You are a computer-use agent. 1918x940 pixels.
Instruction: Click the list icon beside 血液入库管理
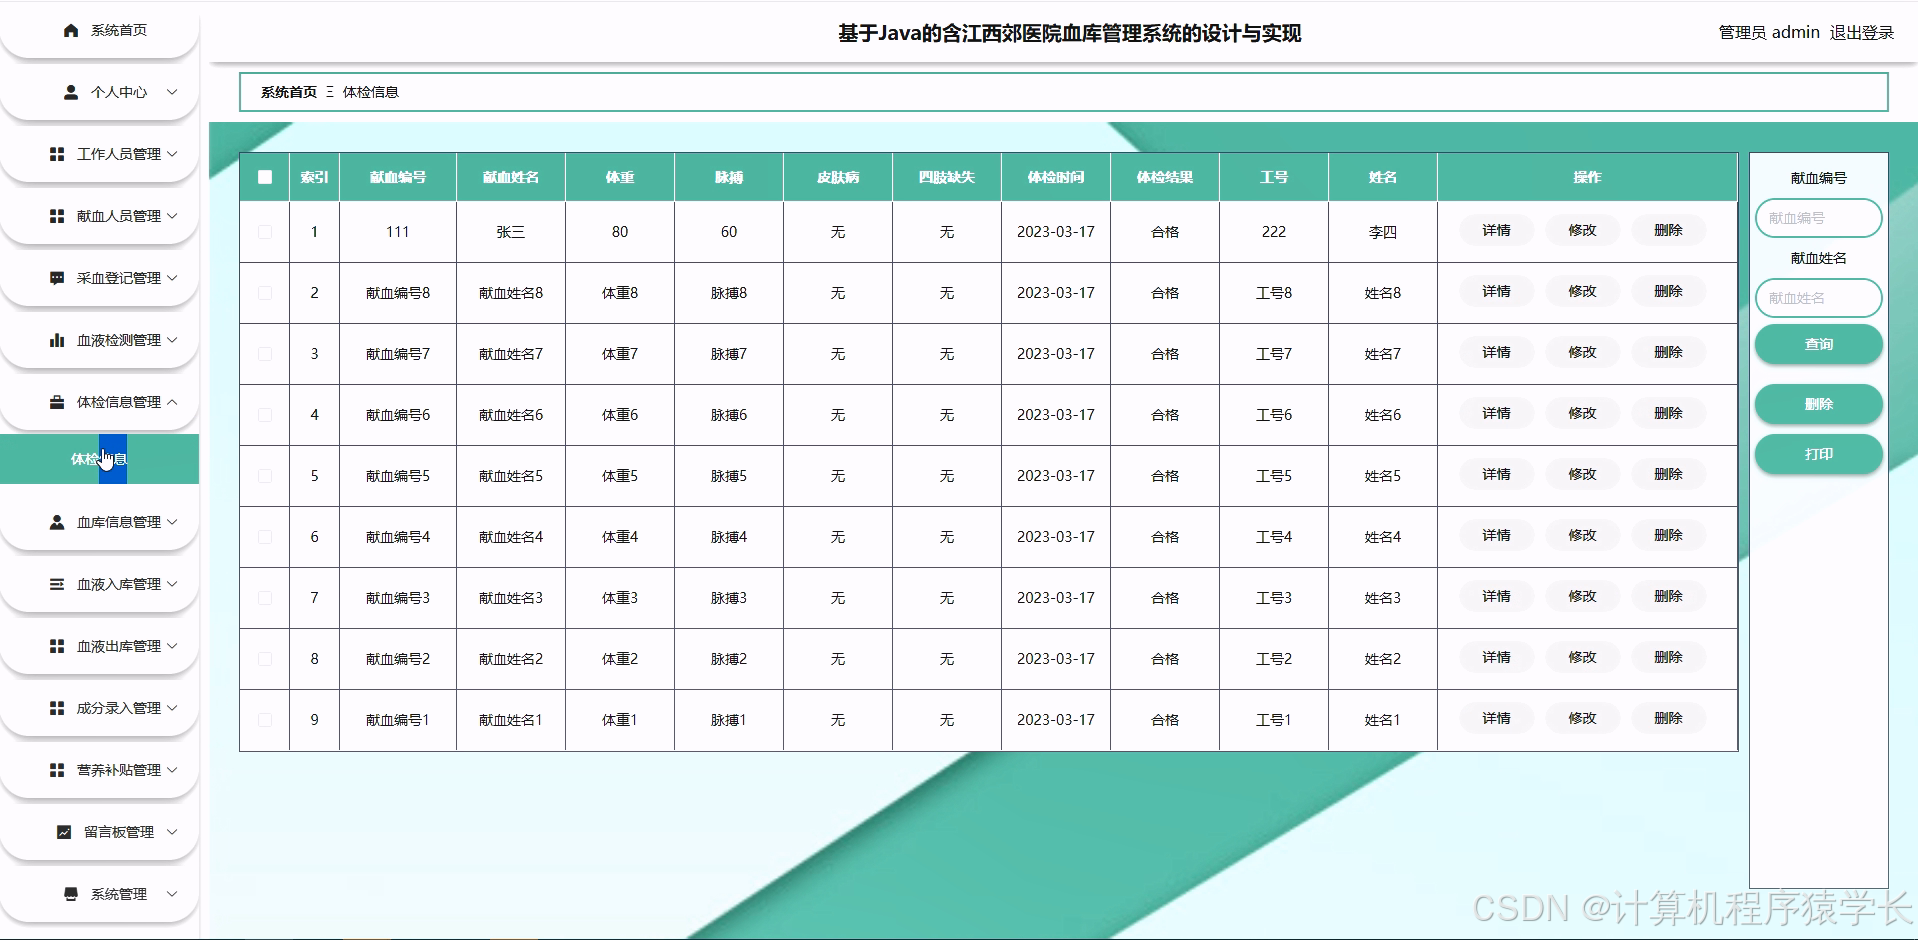click(57, 584)
